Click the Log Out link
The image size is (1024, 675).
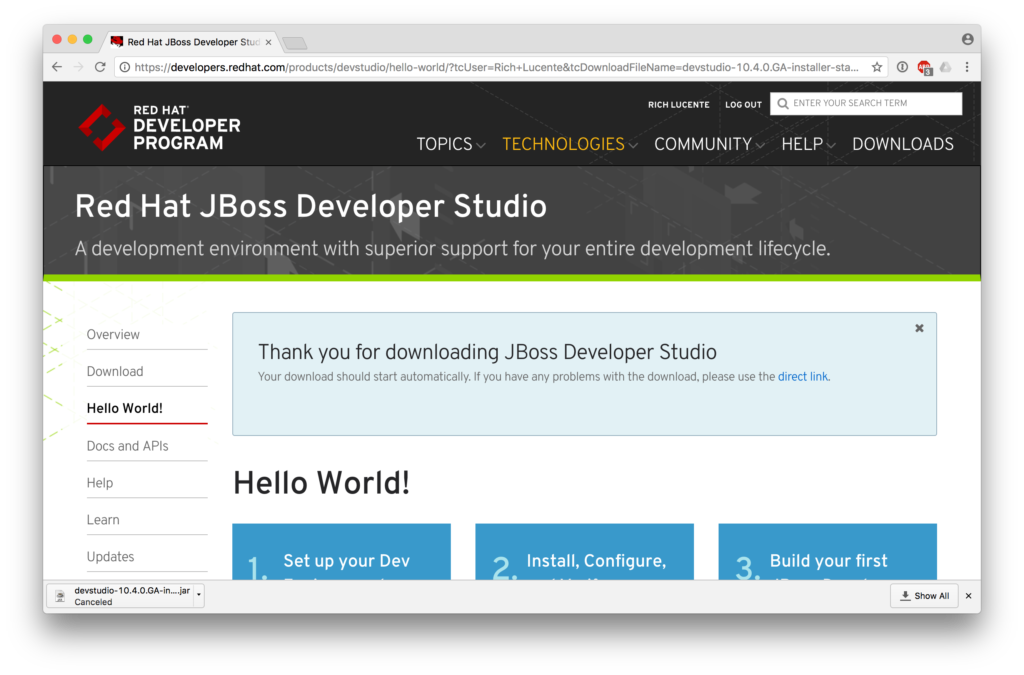(743, 105)
